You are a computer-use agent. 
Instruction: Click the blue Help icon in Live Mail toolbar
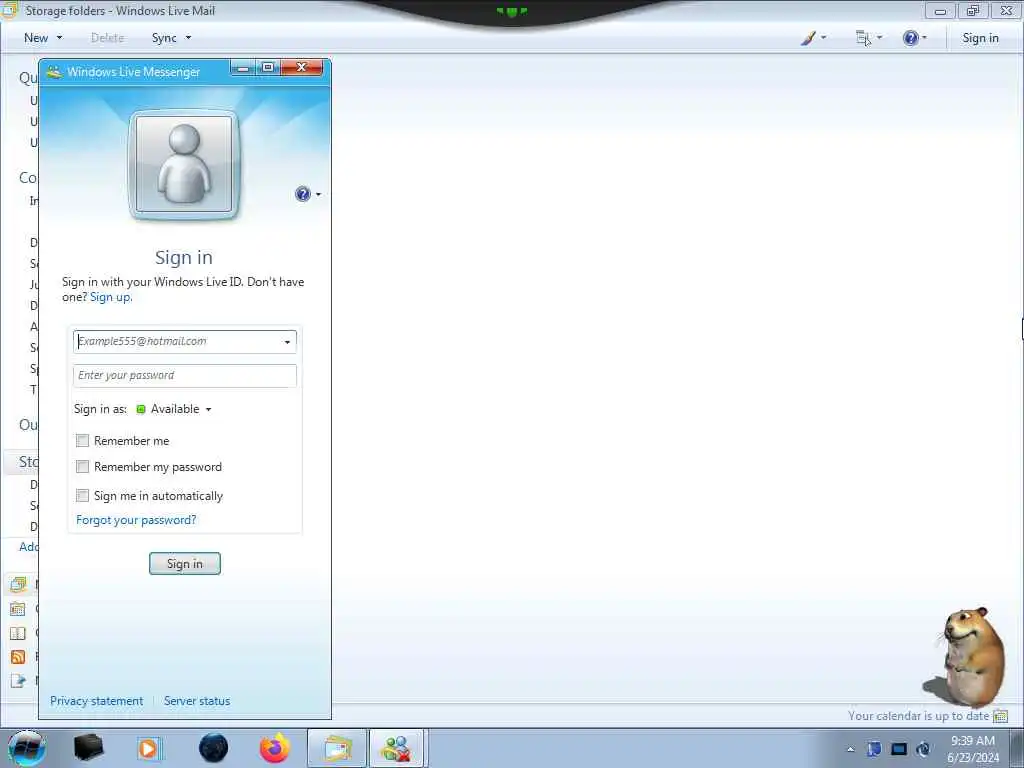pos(910,38)
